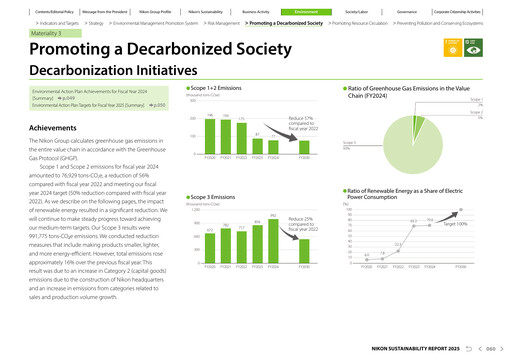Click the FY2020 bar in Scope 1+2 chart

pos(210,136)
